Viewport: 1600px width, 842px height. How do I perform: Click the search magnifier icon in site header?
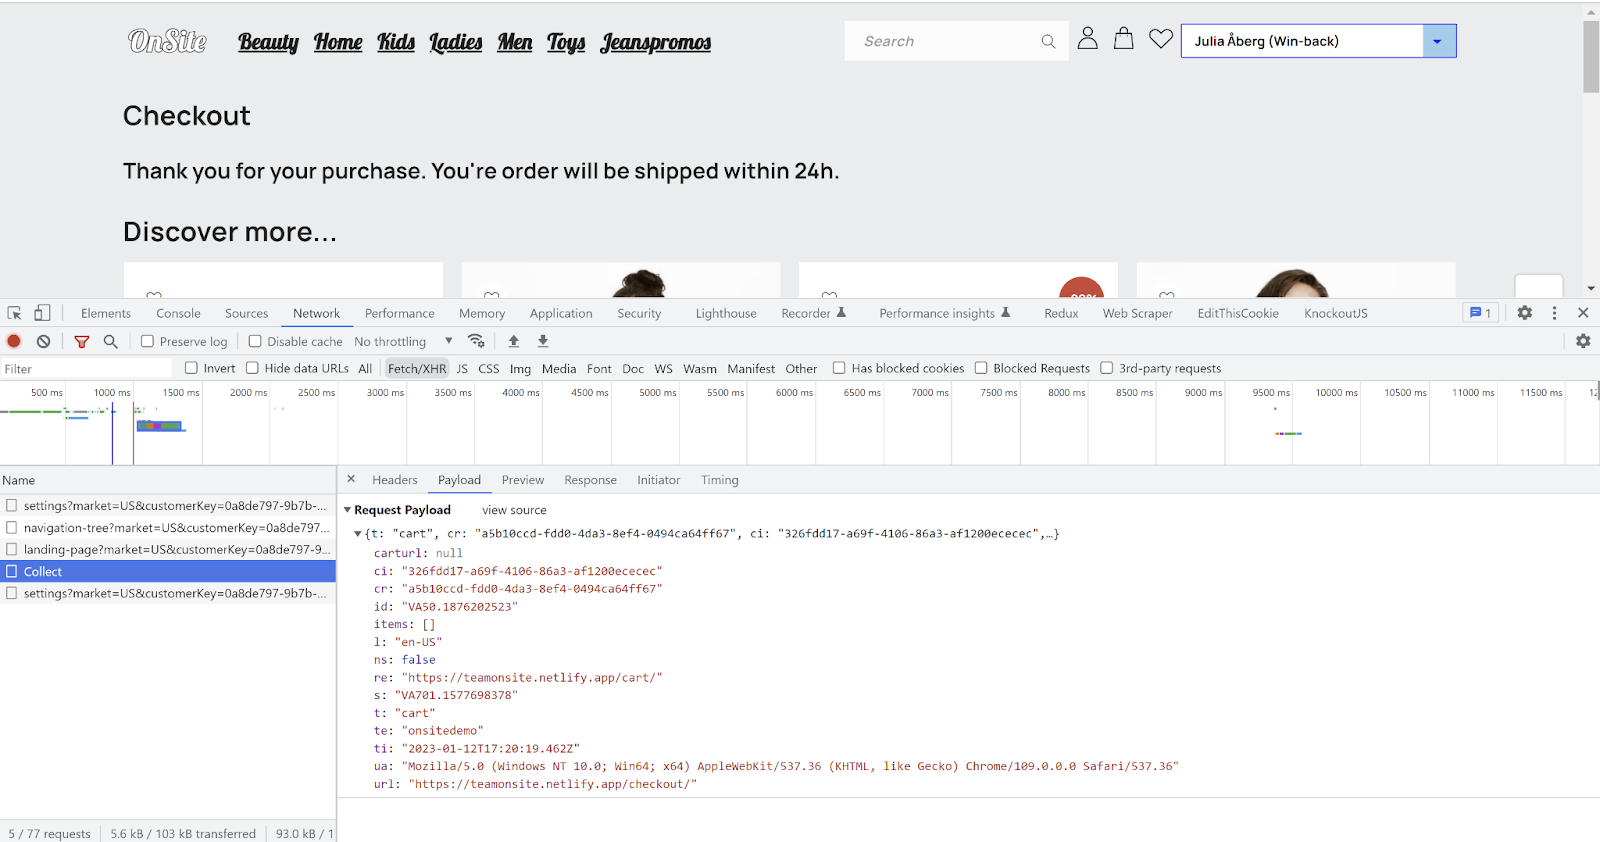pyautogui.click(x=1048, y=41)
